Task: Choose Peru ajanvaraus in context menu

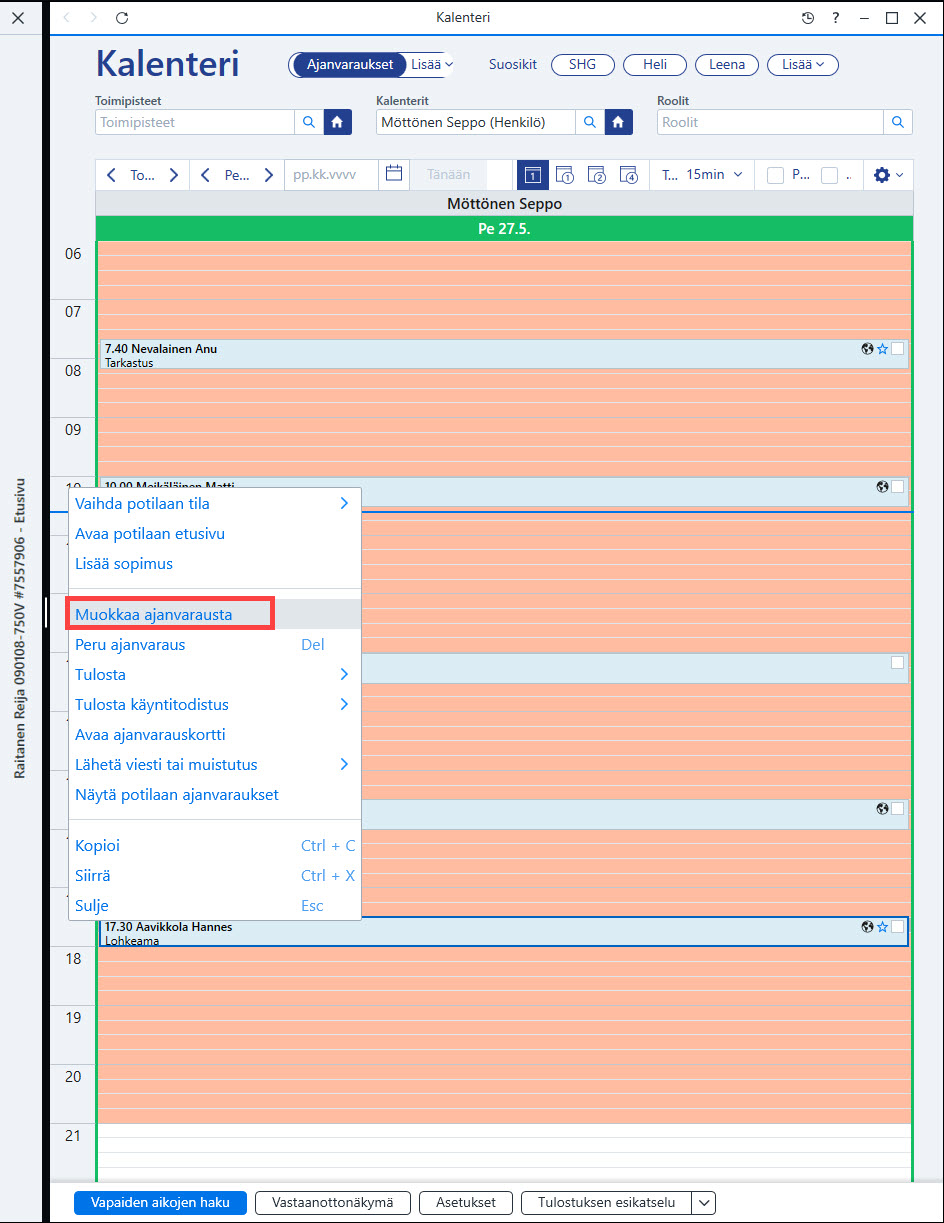Action: [214, 645]
